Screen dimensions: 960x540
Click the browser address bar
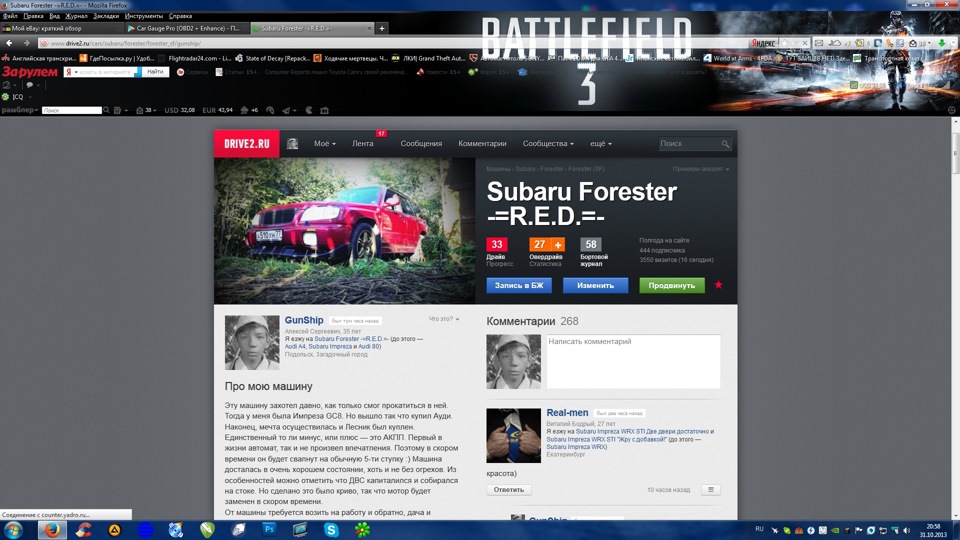pos(392,43)
